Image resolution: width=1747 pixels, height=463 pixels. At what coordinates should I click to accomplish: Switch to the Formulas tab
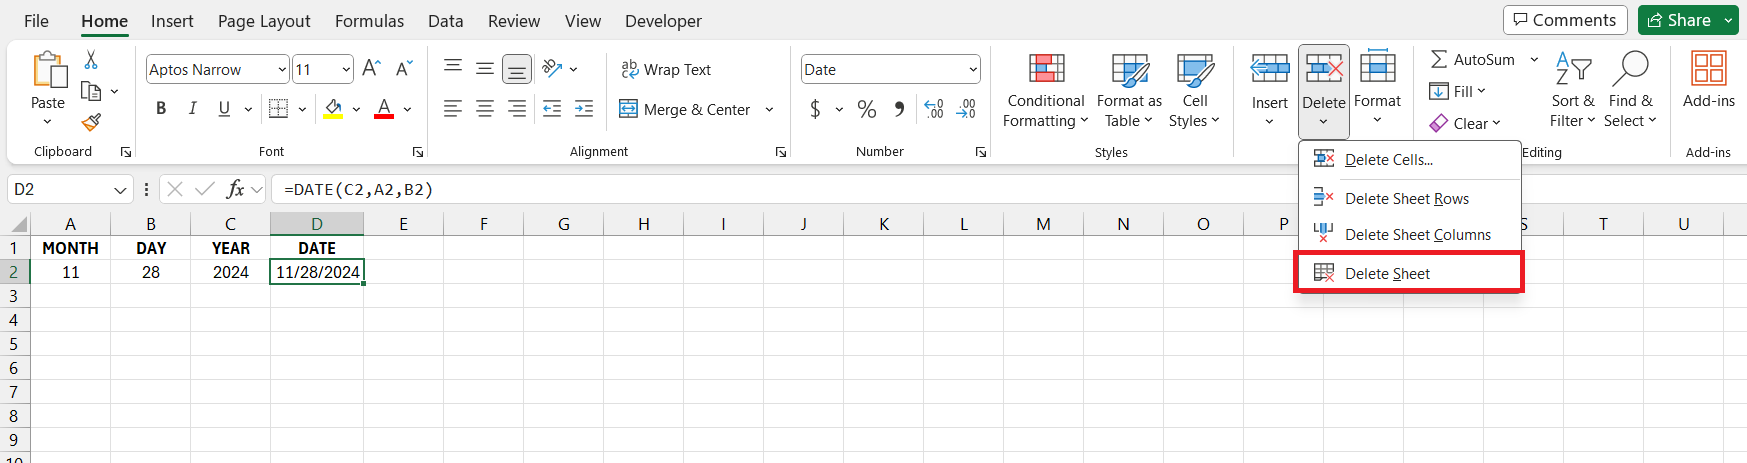[369, 21]
